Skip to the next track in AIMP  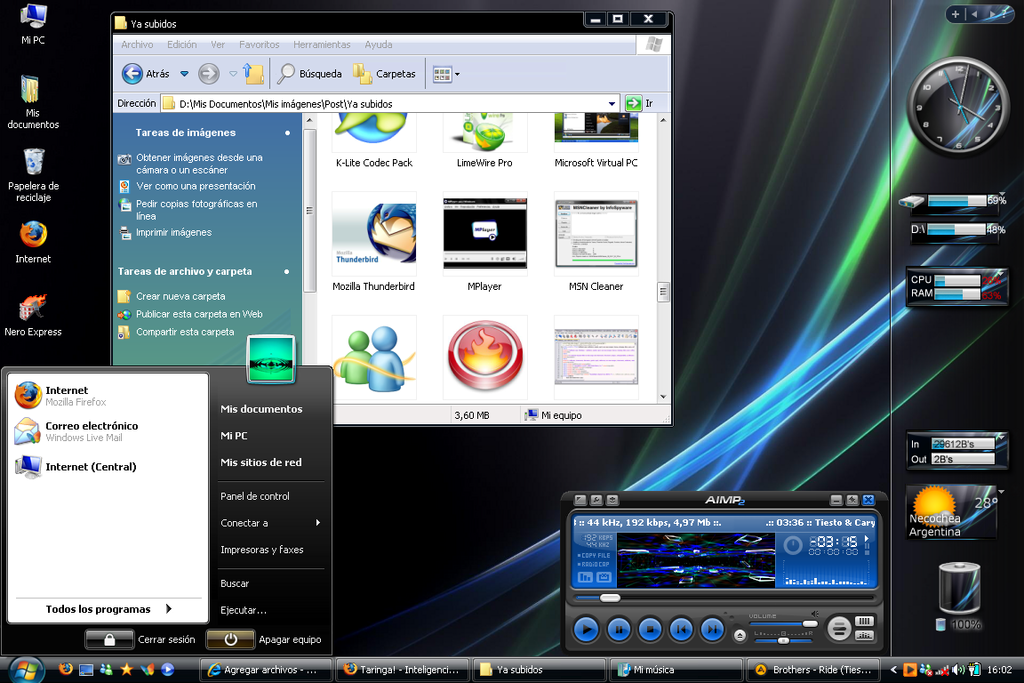click(712, 629)
